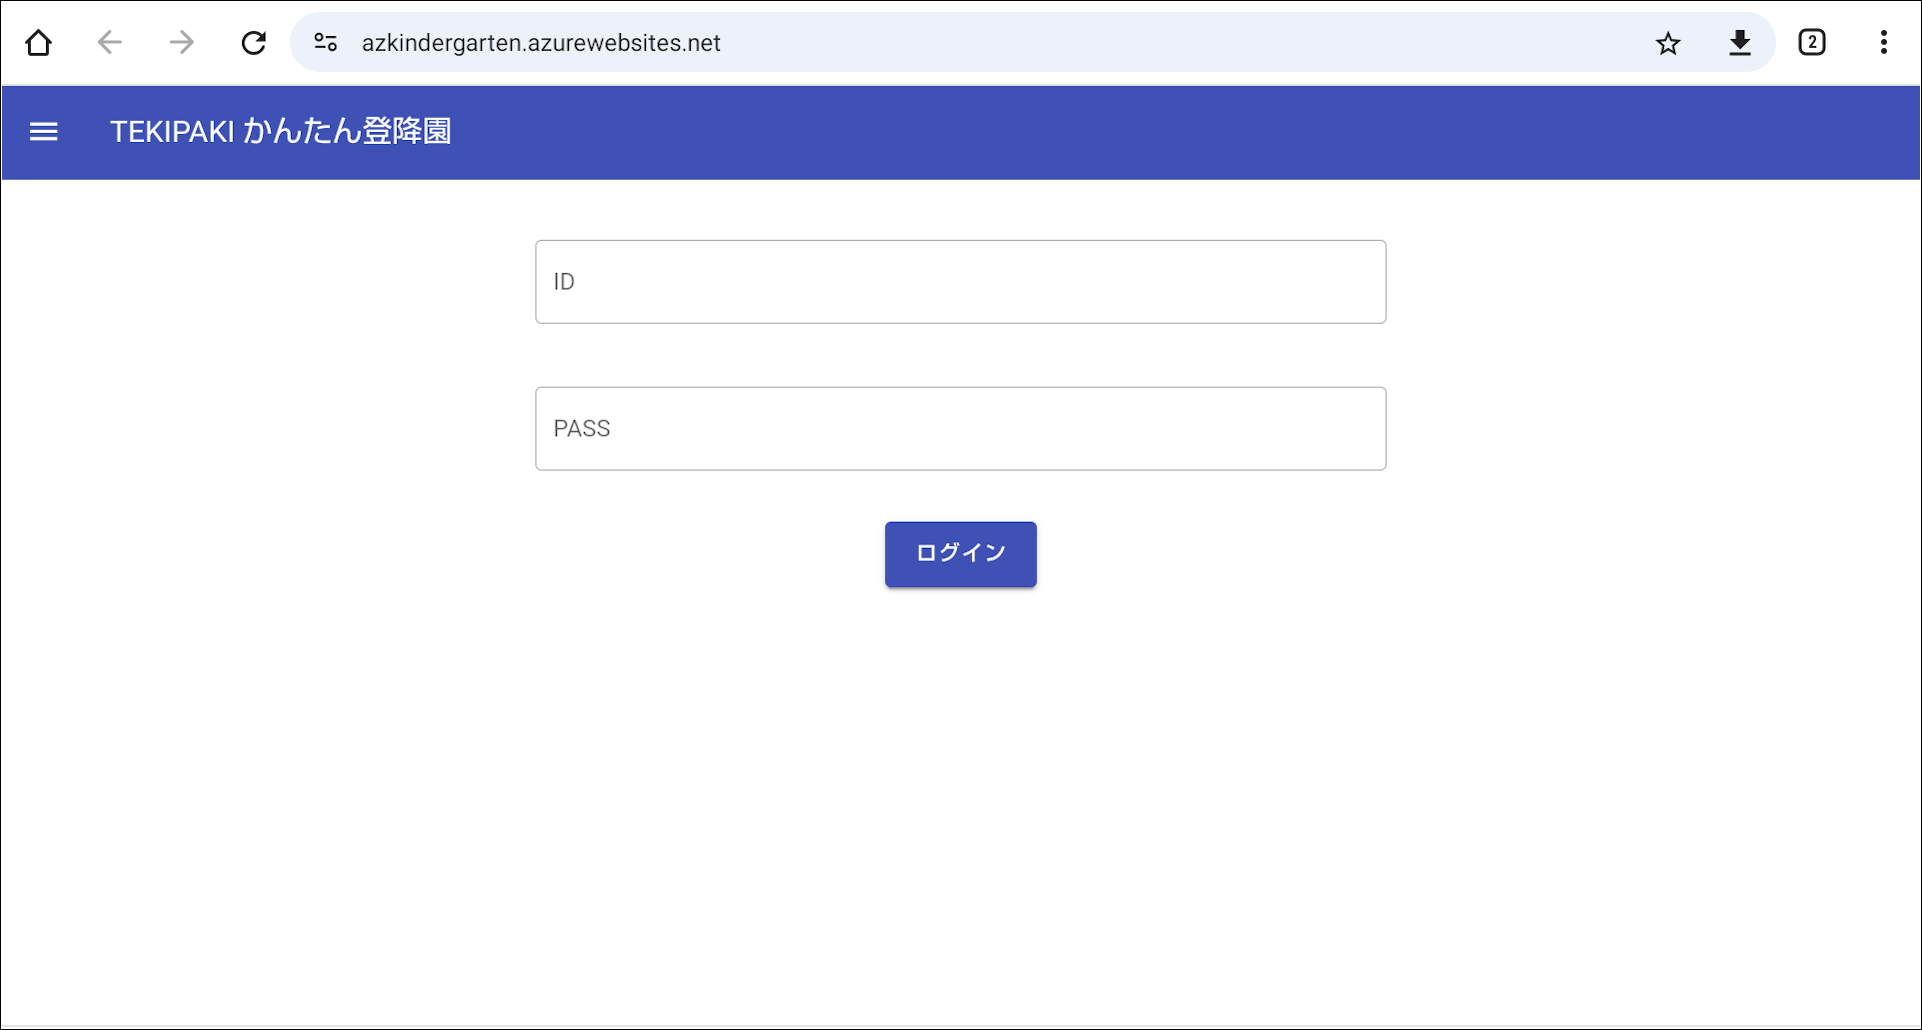Bookmark this page with the star icon
This screenshot has height=1030, width=1922.
[x=1668, y=43]
